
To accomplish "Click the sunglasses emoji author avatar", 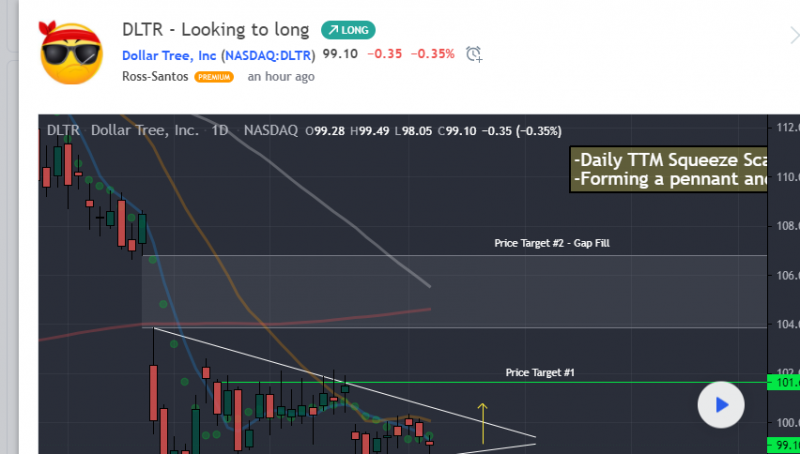I will click(70, 53).
